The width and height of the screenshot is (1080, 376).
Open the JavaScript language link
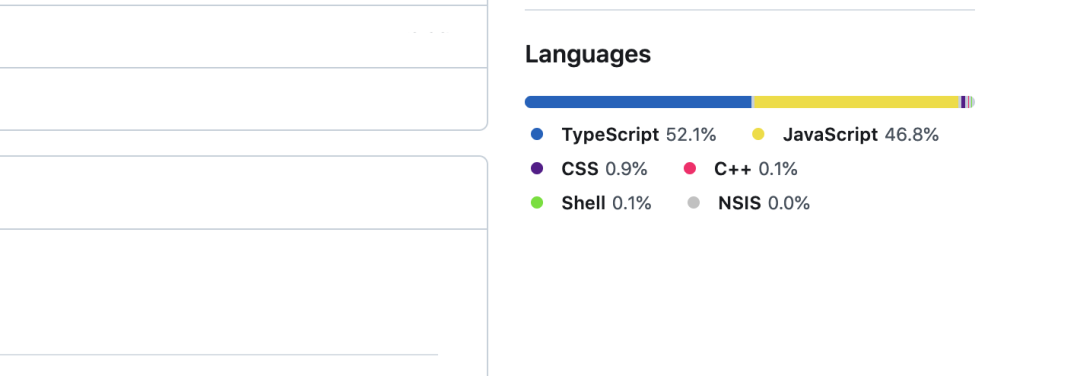click(x=830, y=135)
